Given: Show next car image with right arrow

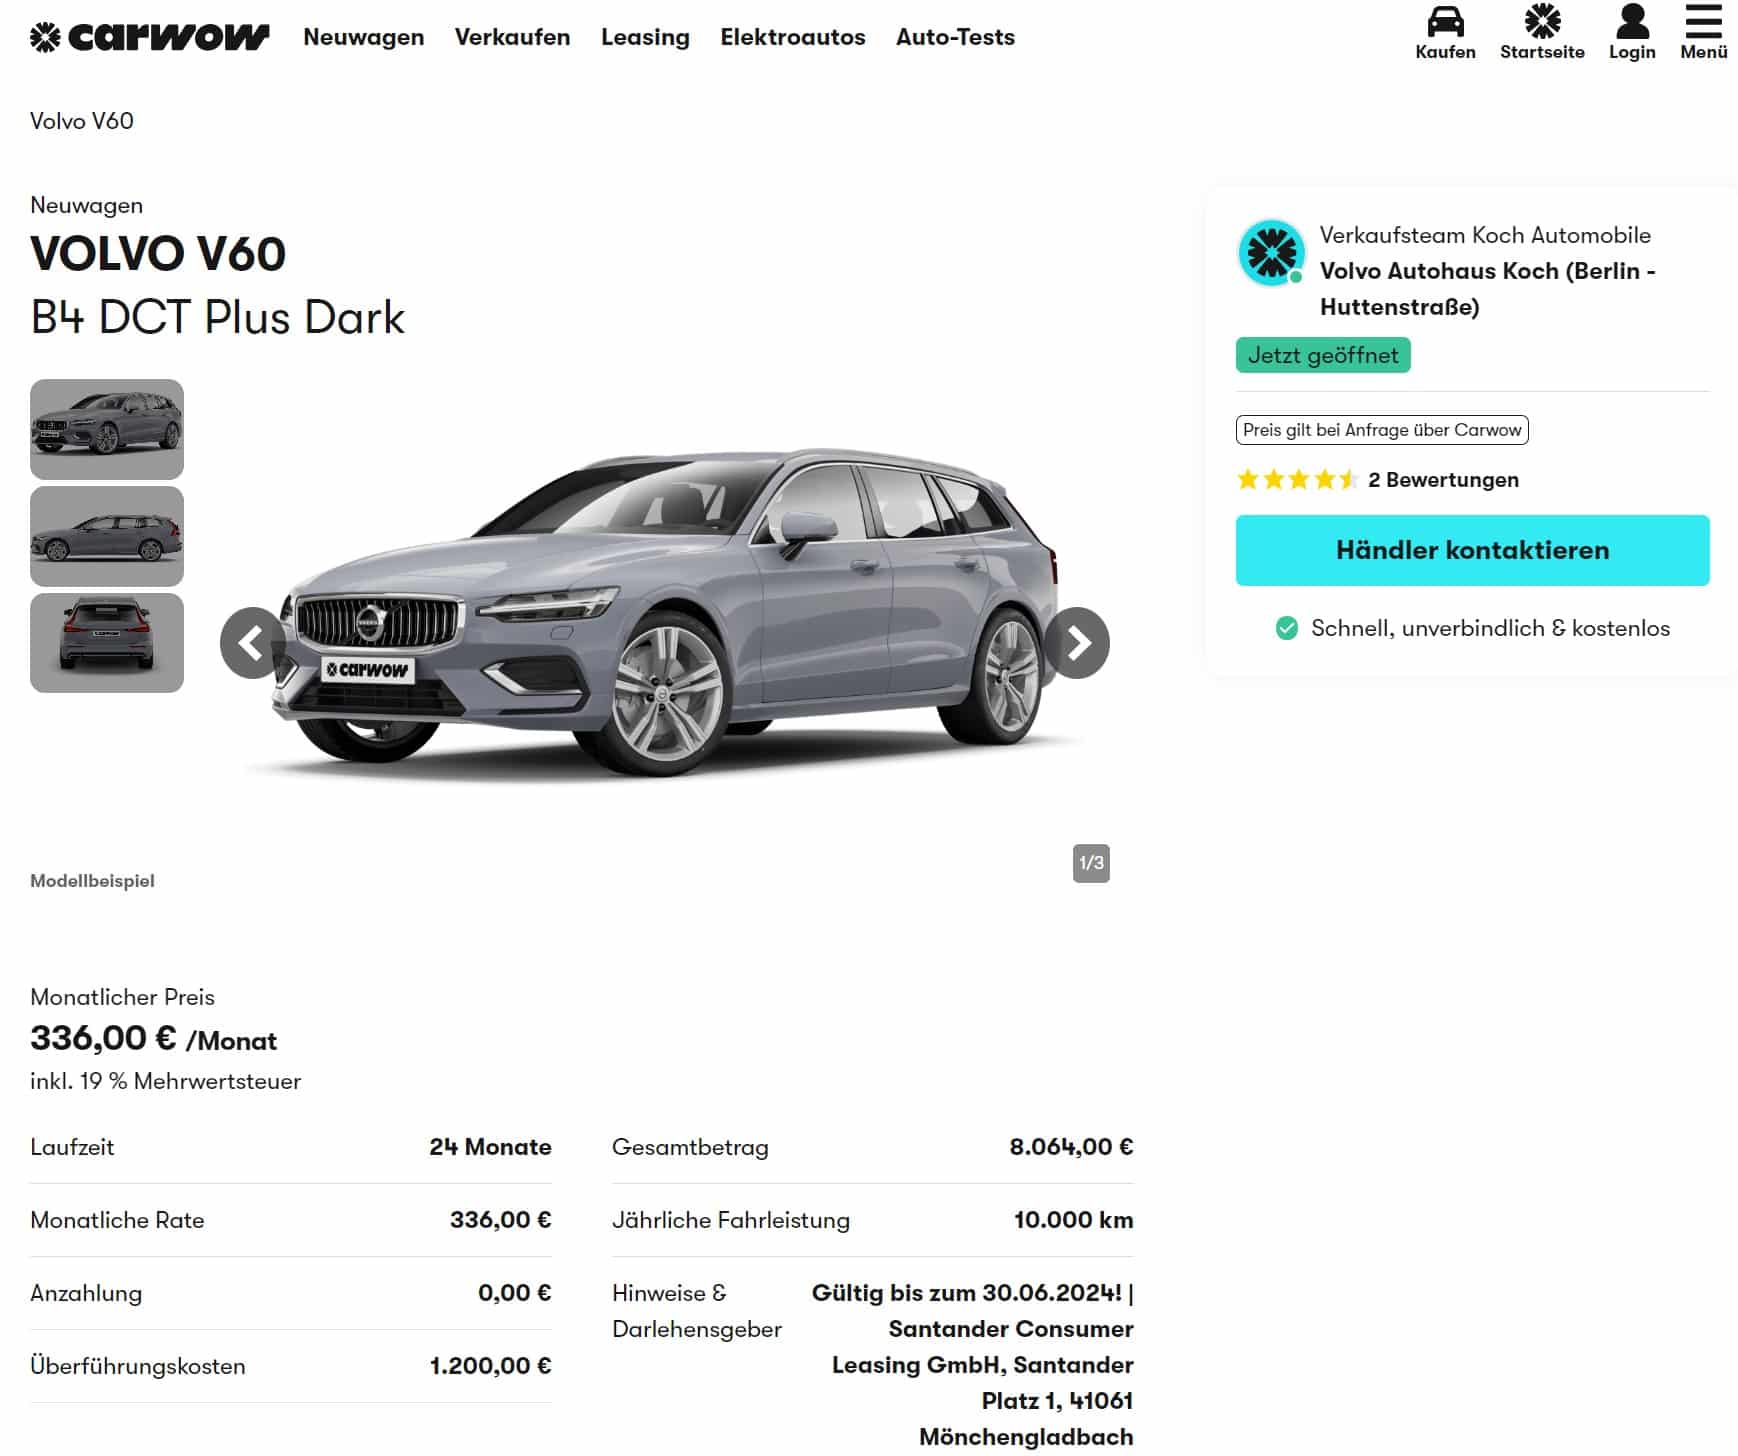Looking at the screenshot, I should [x=1077, y=643].
